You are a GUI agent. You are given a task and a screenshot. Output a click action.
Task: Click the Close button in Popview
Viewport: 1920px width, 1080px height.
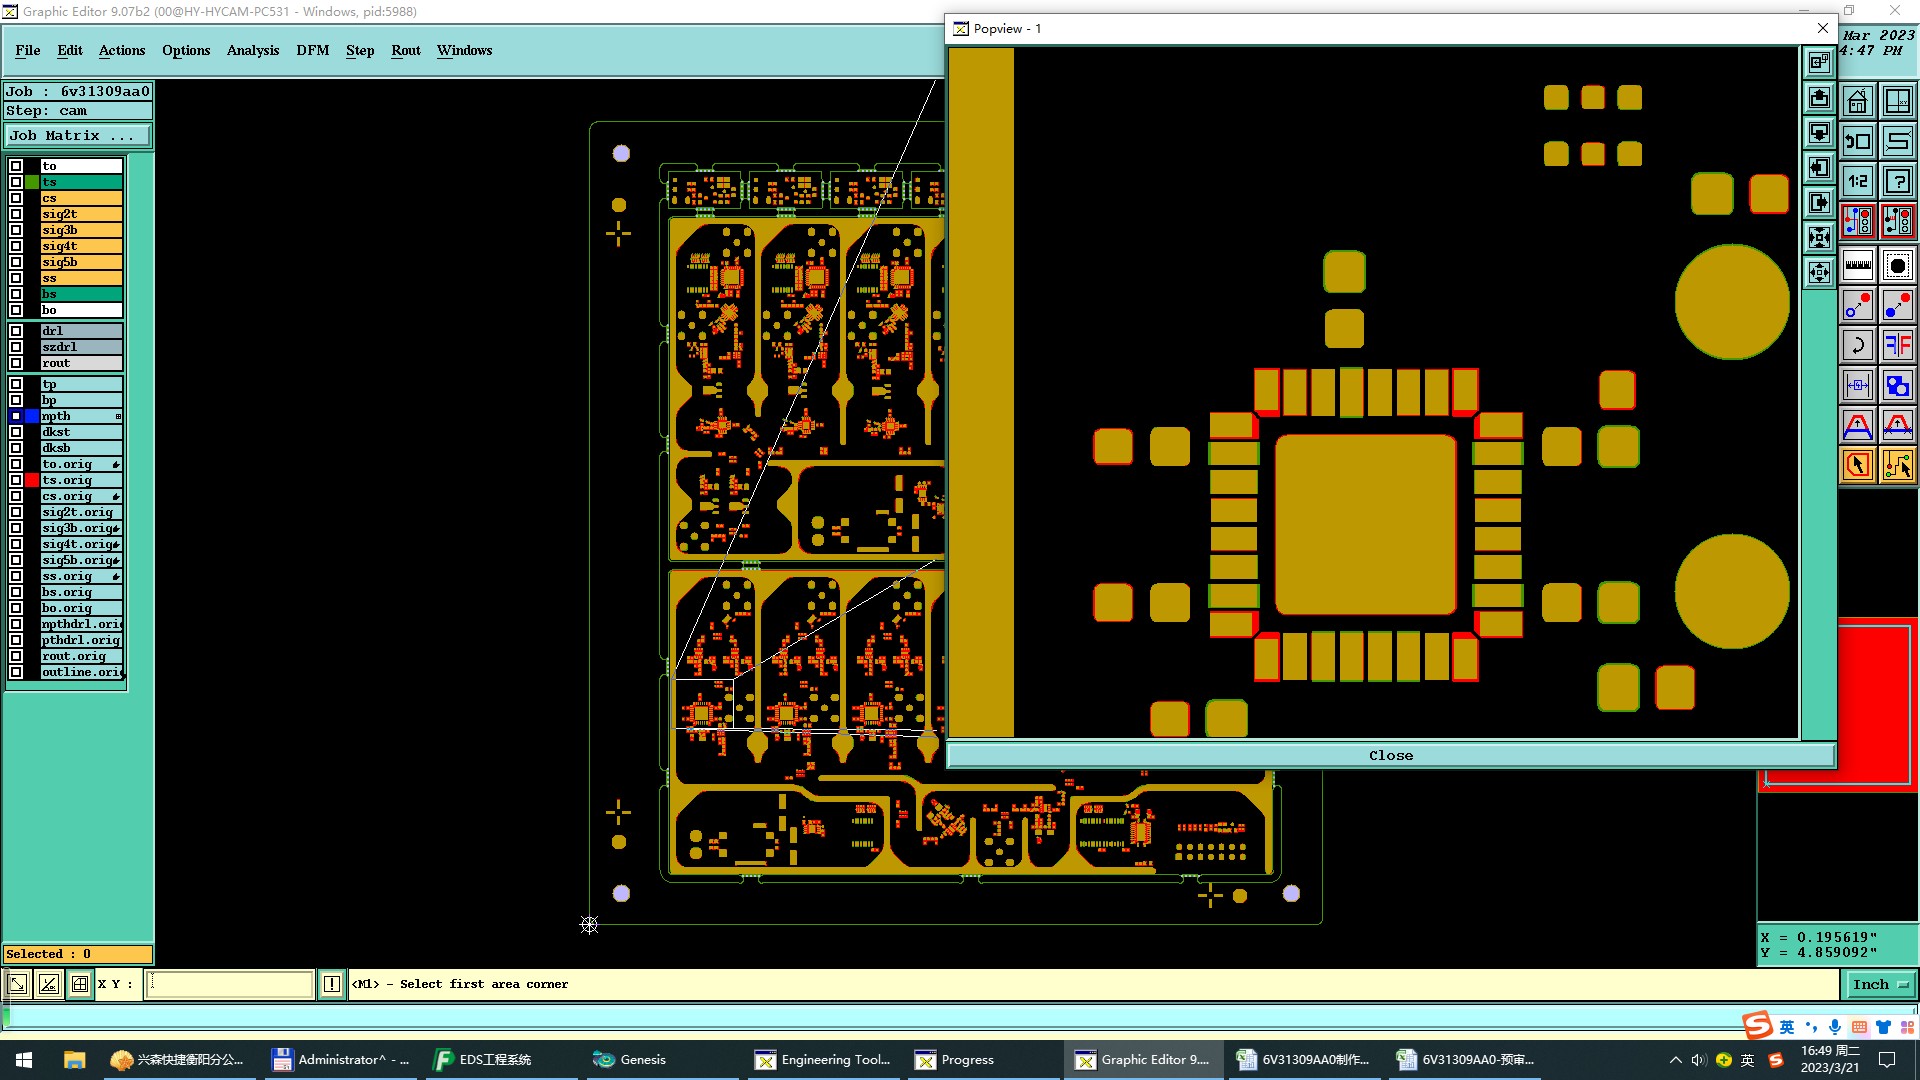point(1390,755)
